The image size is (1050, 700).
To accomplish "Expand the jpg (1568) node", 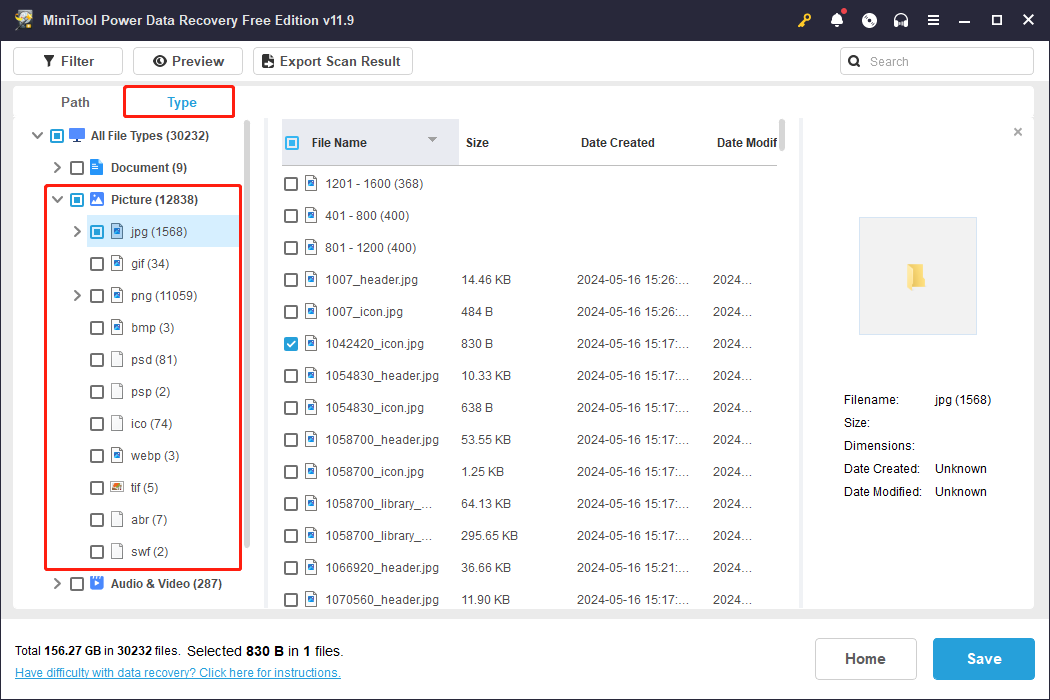I will pyautogui.click(x=77, y=232).
